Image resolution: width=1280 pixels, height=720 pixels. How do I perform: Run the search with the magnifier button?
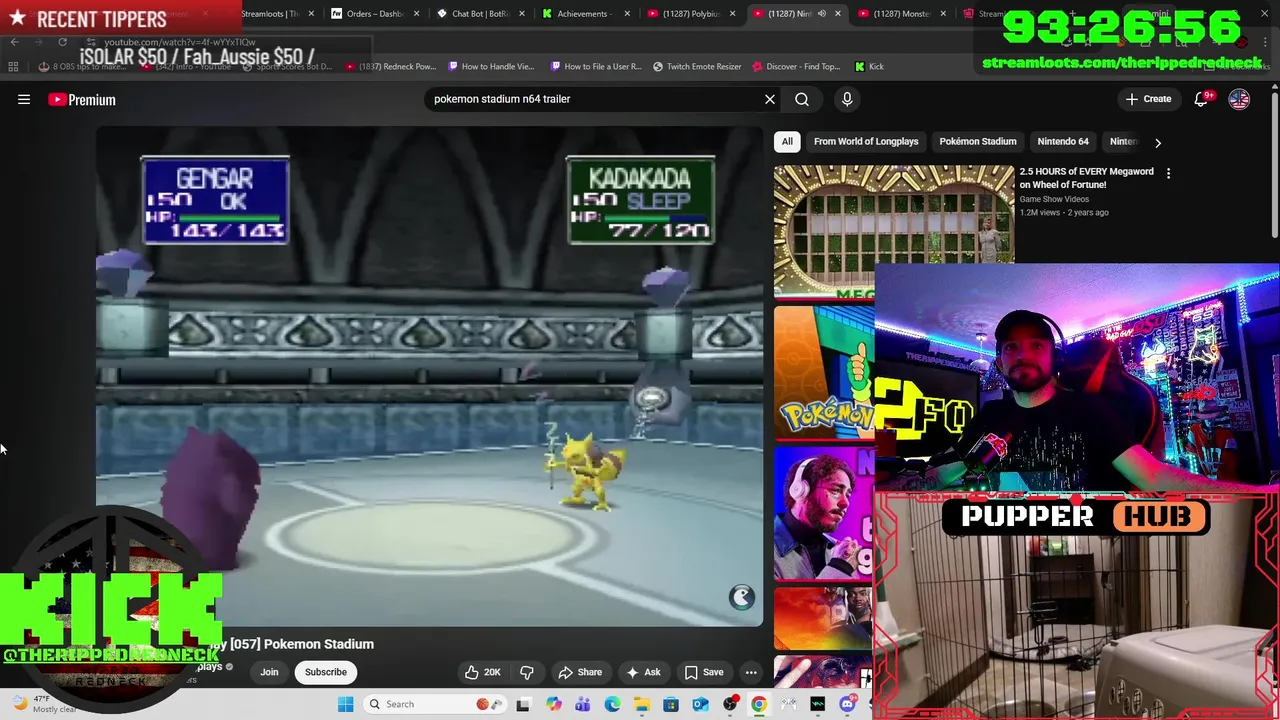(802, 99)
